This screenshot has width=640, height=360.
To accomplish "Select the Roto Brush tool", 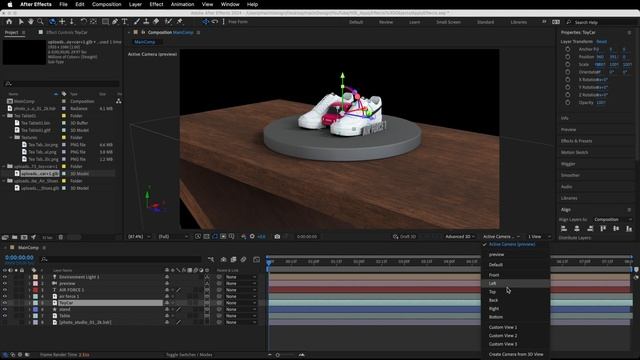I will [x=168, y=22].
